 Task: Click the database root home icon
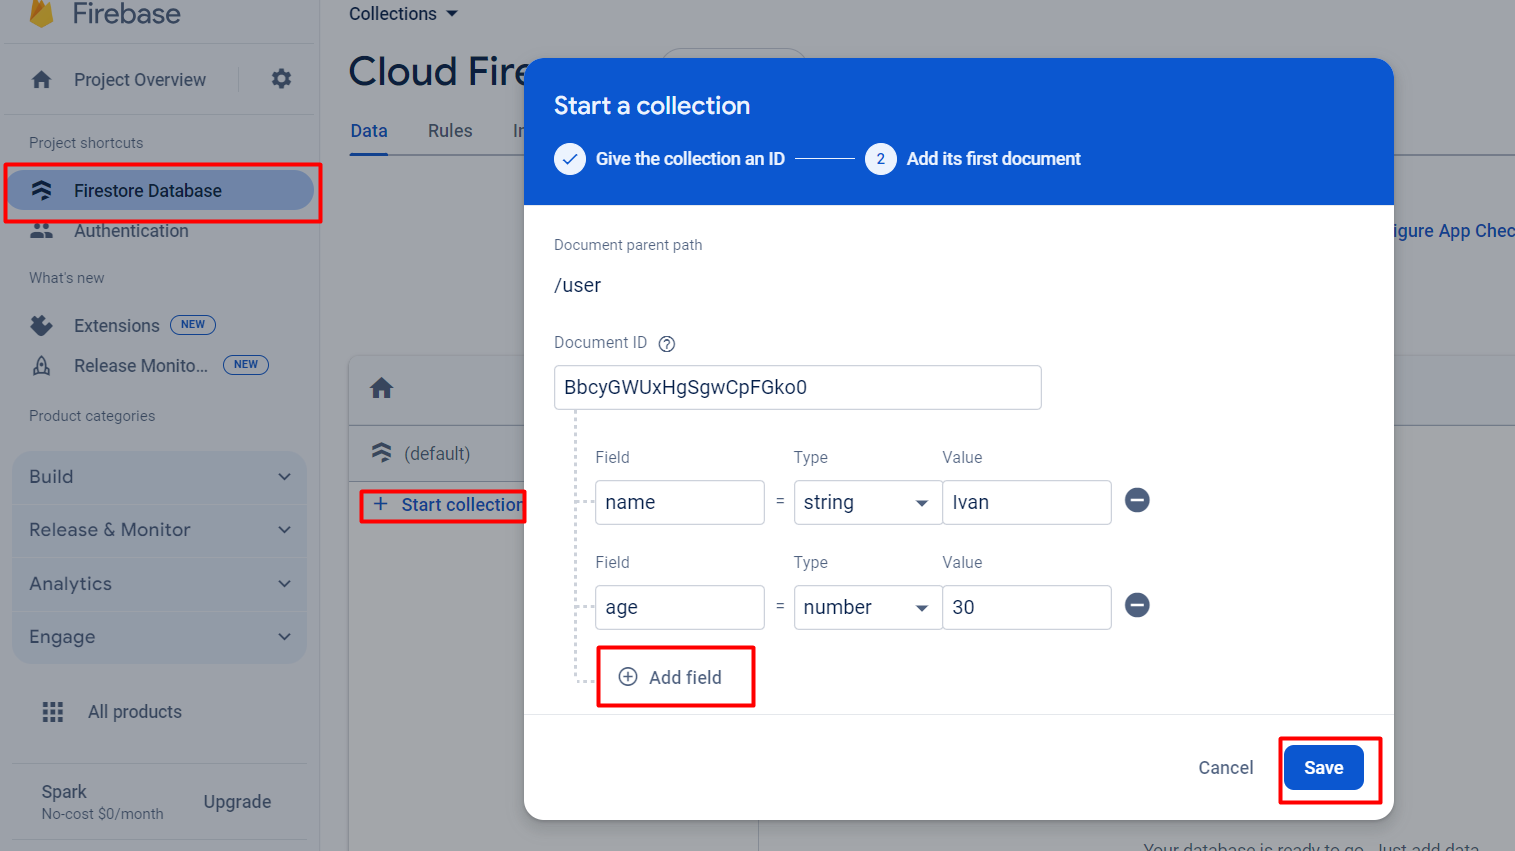coord(381,388)
